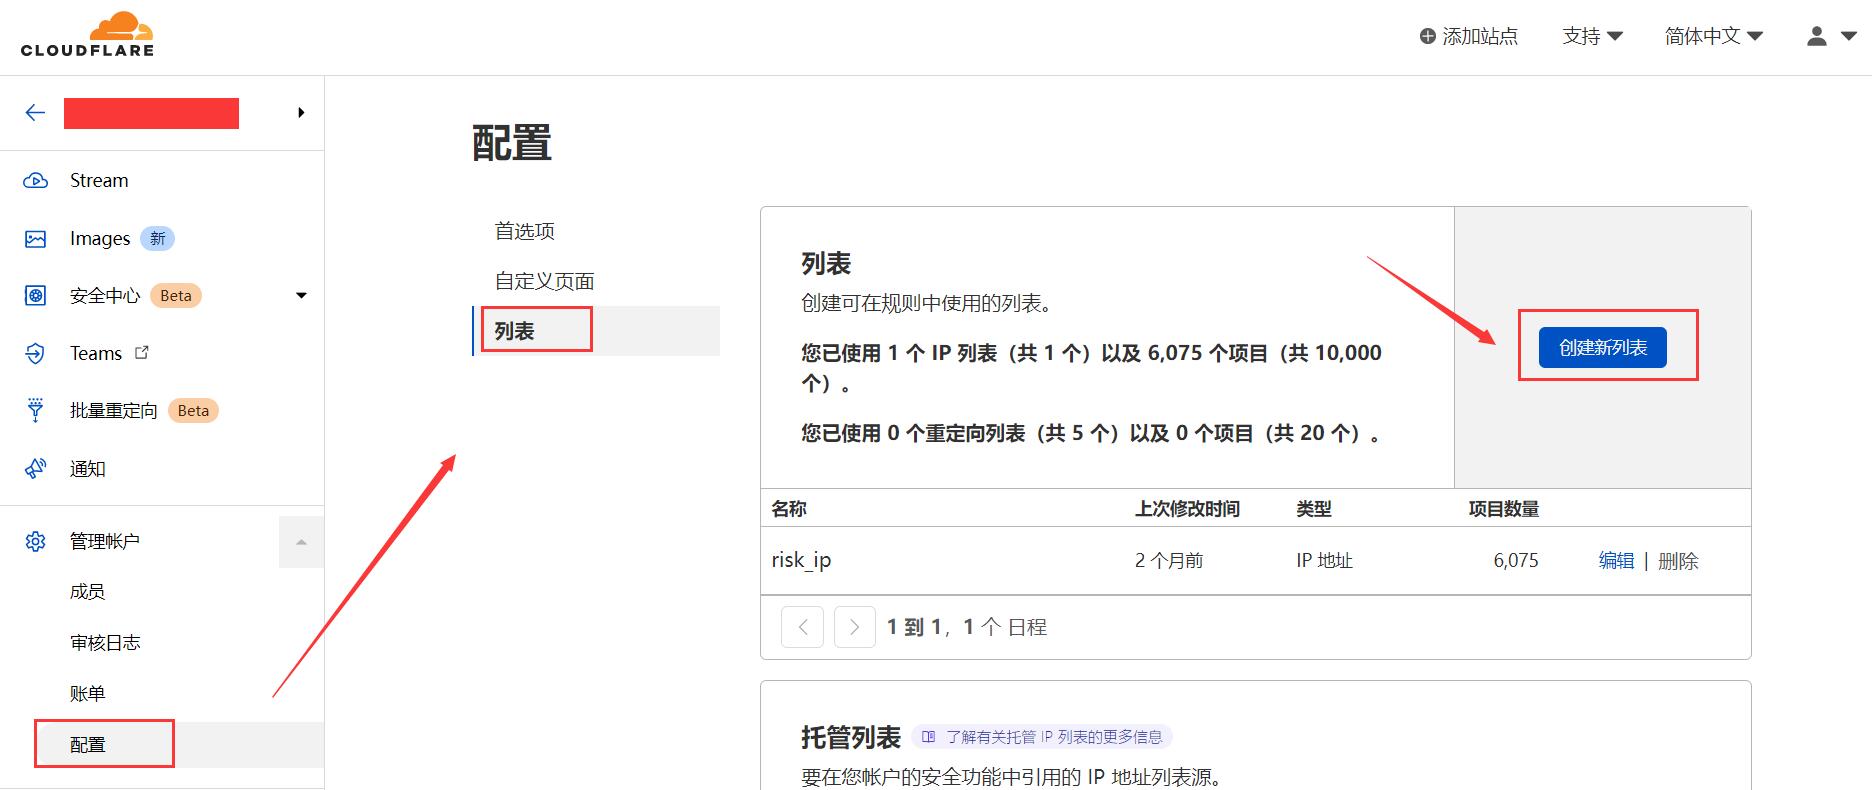Expand the 简体中文 language dropdown

pos(1713,36)
